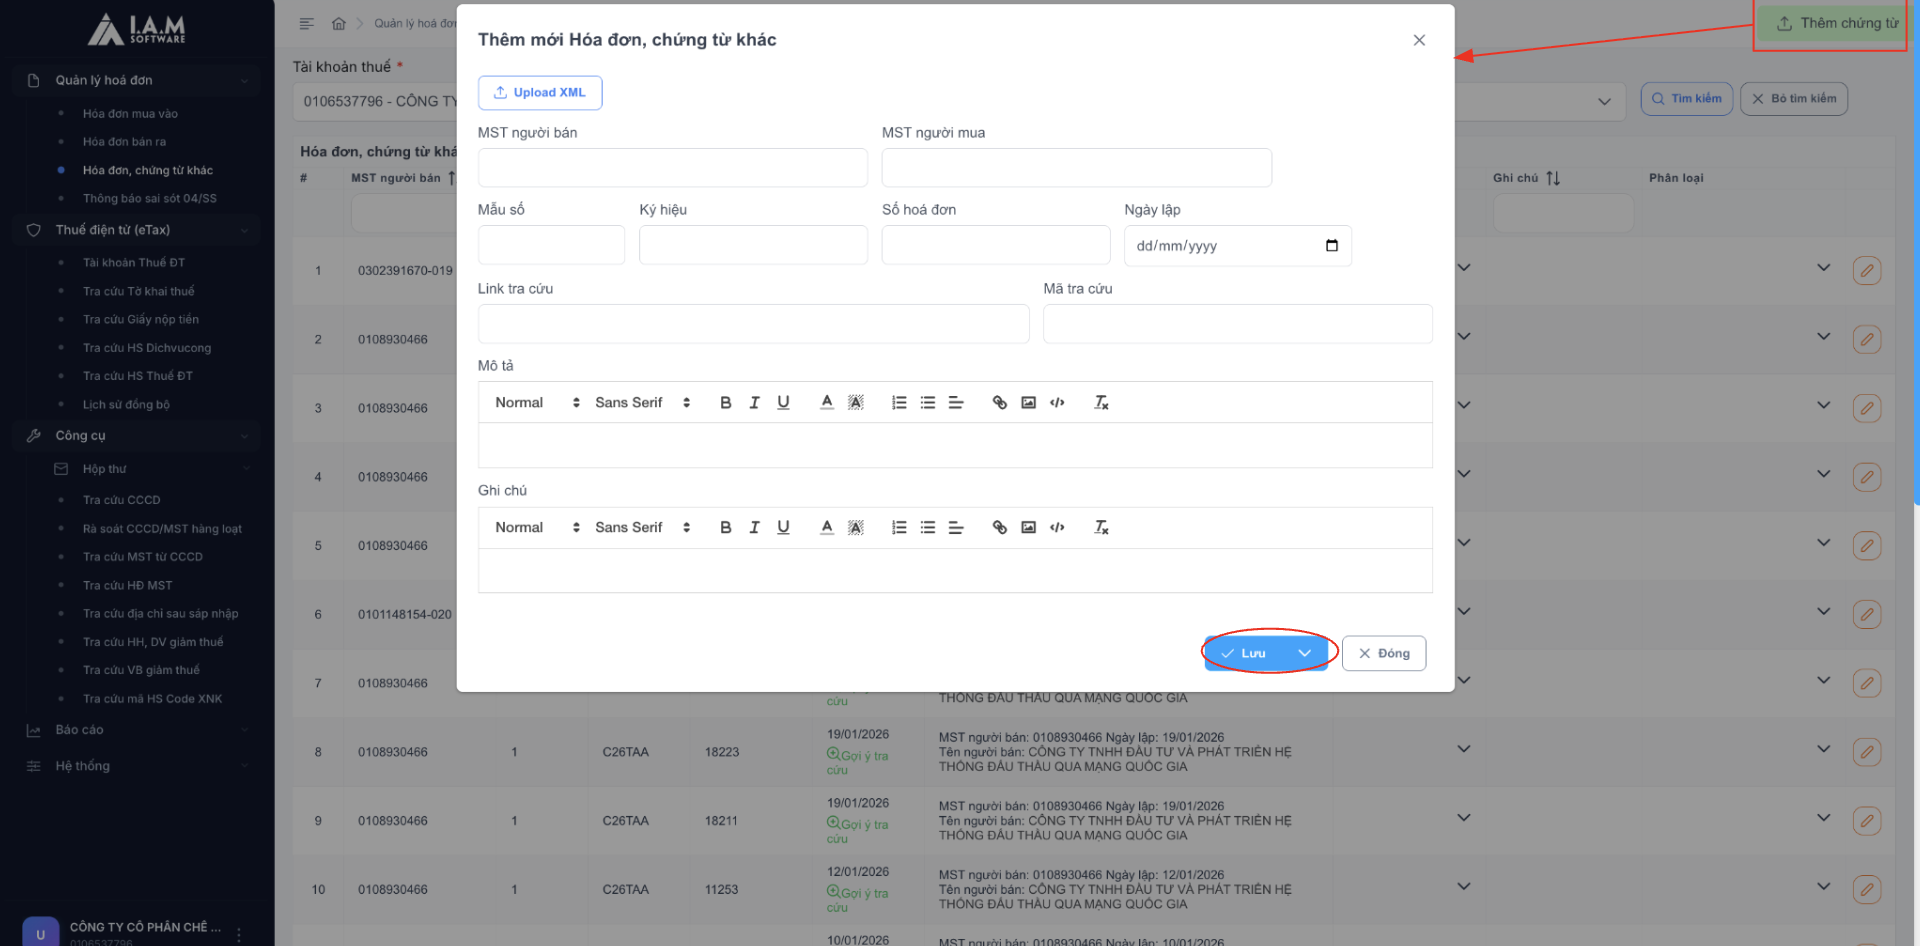Toggle Italic in Ghi chú editor
1920x946 pixels.
[x=754, y=528]
